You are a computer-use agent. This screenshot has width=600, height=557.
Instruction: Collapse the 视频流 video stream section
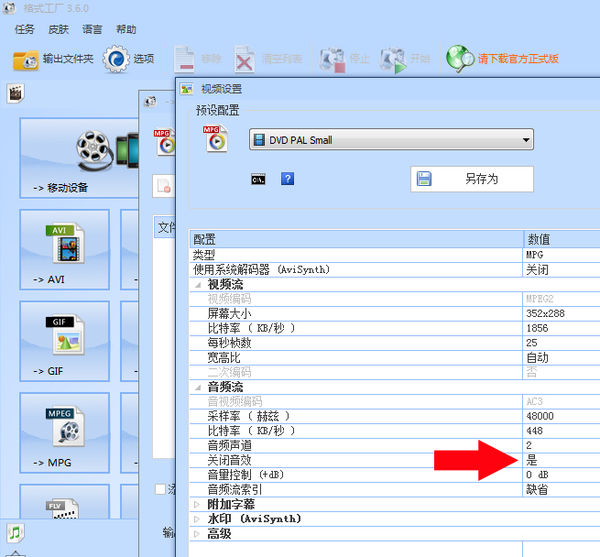pyautogui.click(x=199, y=285)
